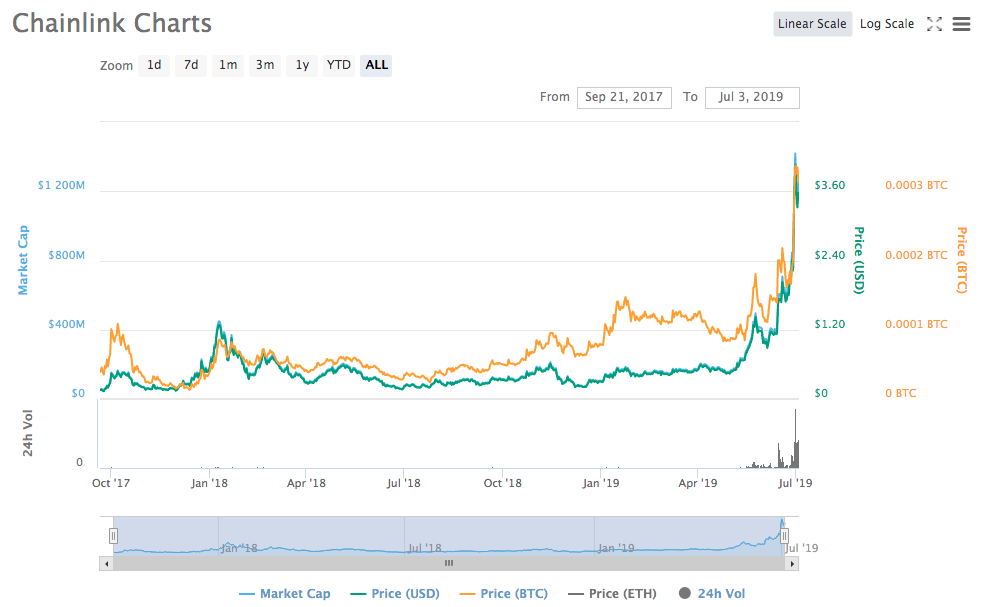Toggle the Price (USD) series legend
993x607 pixels.
tap(395, 594)
